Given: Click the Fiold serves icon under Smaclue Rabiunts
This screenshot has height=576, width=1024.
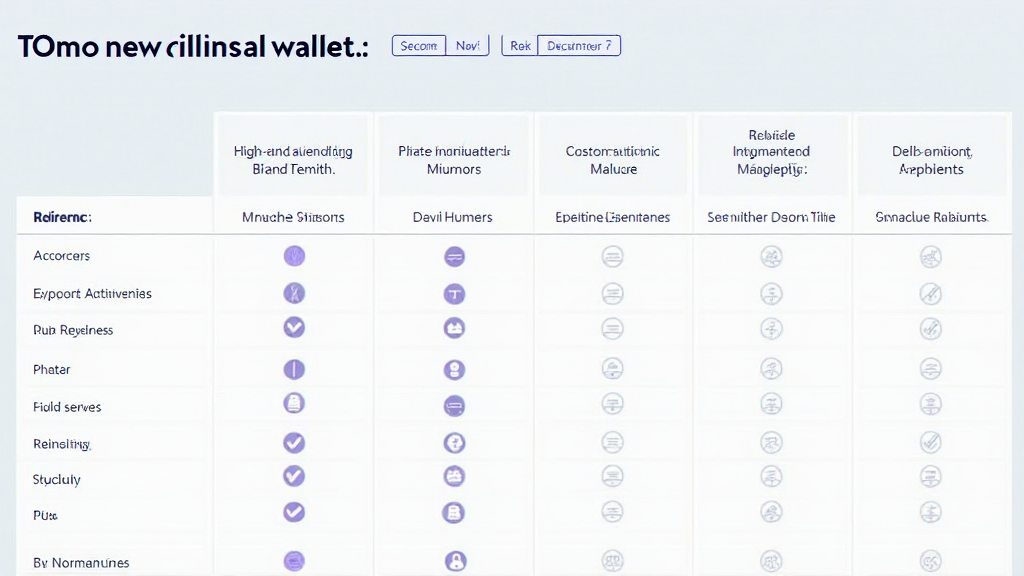Looking at the screenshot, I should click(x=930, y=405).
